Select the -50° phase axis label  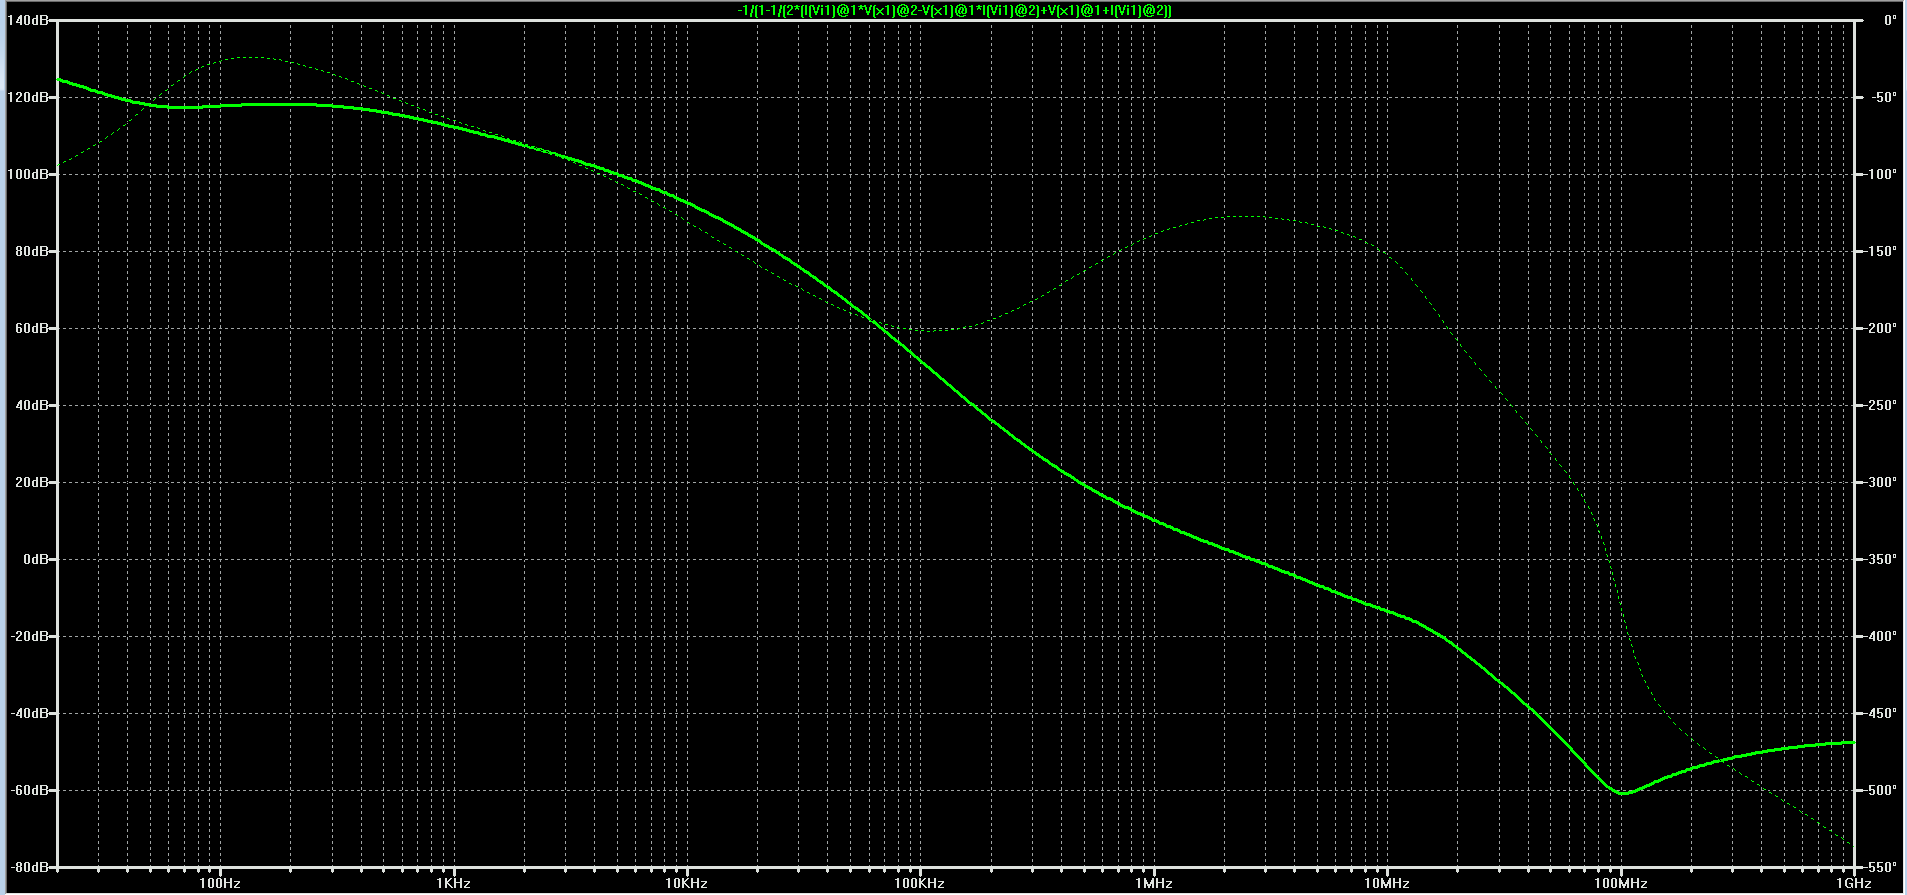(x=1882, y=97)
